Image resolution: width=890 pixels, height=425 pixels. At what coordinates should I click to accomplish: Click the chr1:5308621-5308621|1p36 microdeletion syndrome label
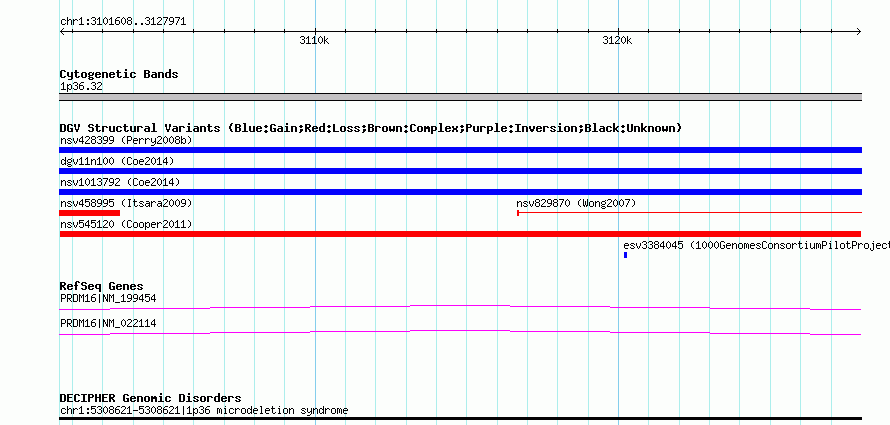(204, 410)
